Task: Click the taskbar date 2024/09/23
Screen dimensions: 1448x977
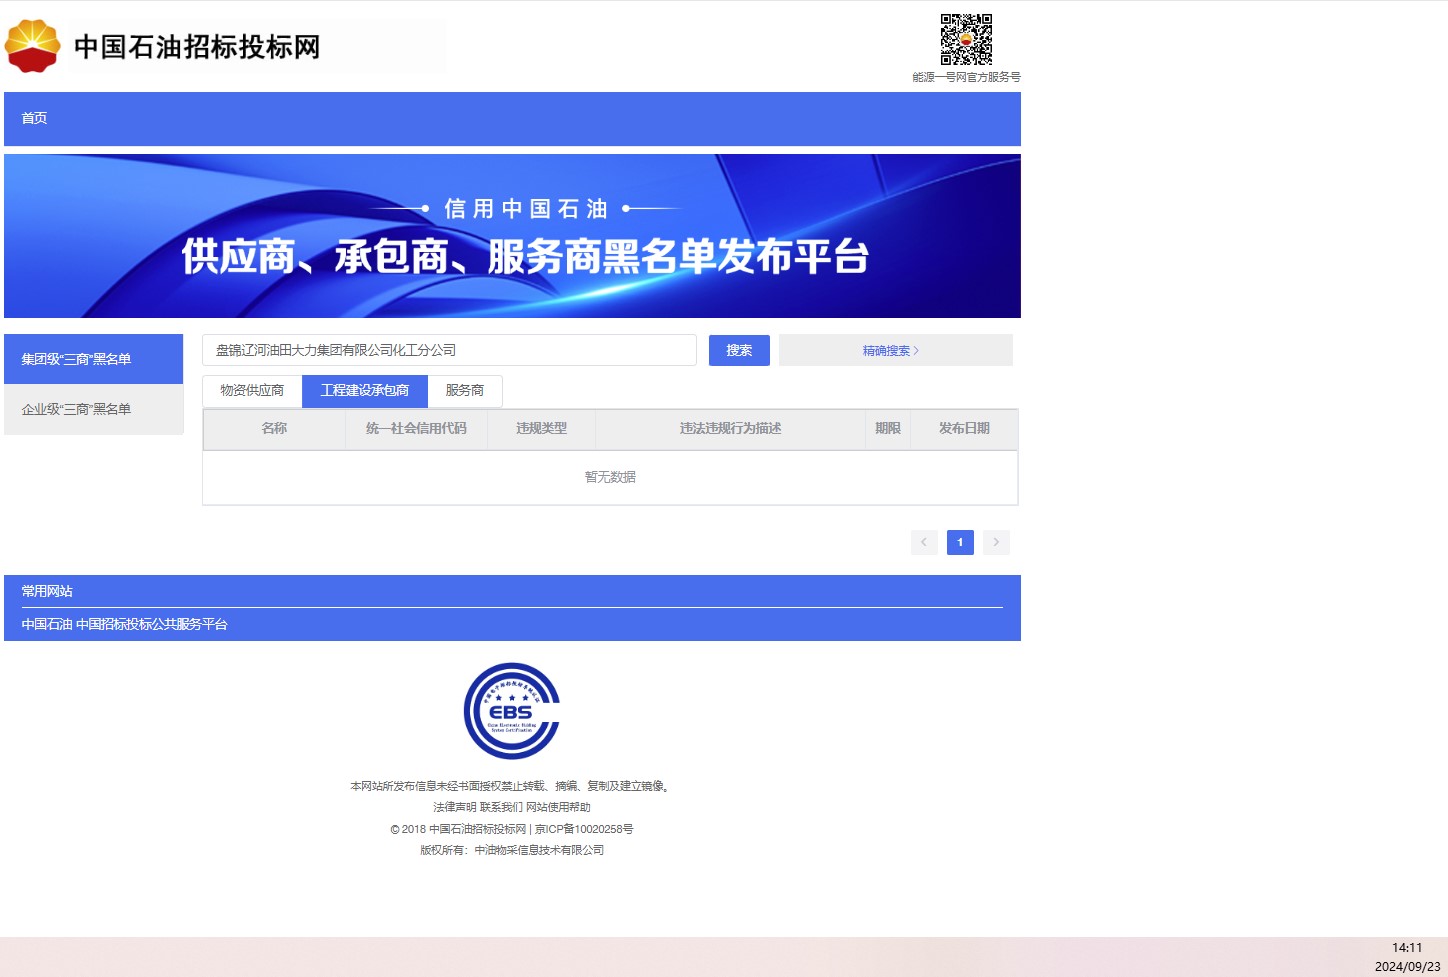Action: click(x=1407, y=967)
